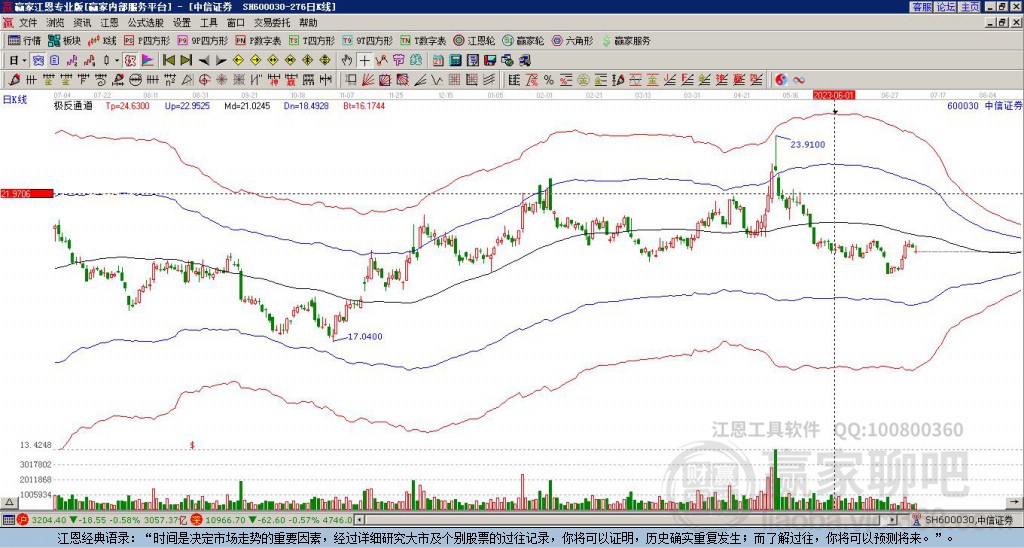Toggle the crosshair cursor tool

(x=364, y=61)
